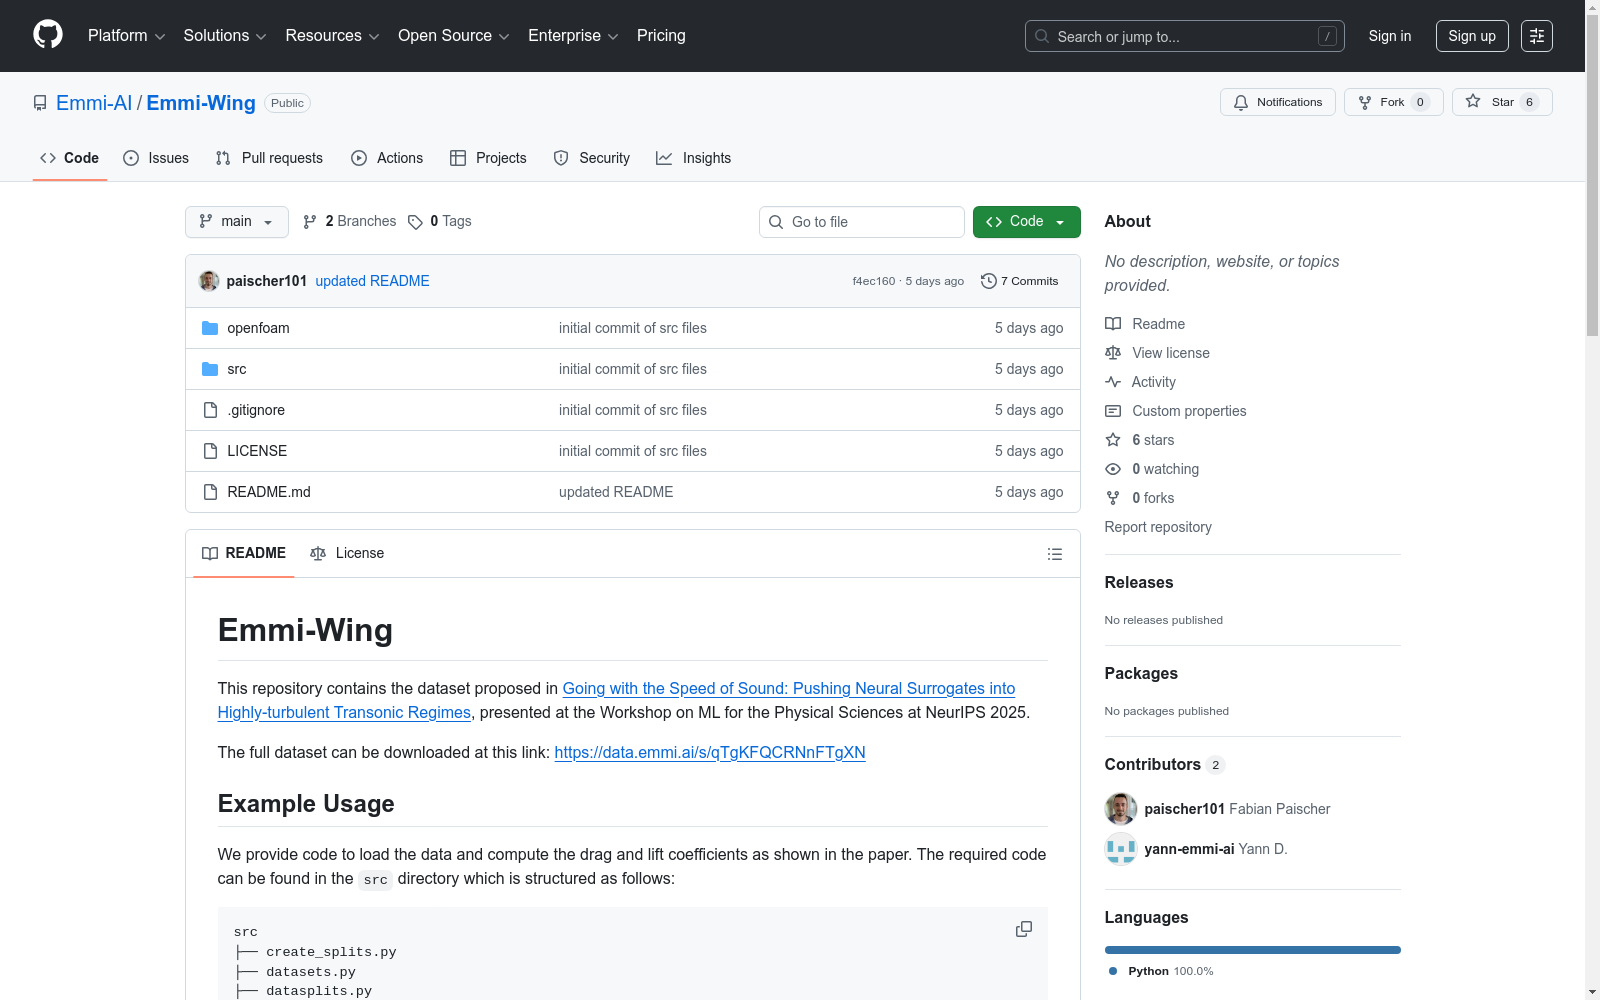Copy the src directory code block
This screenshot has width=1600, height=1000.
[1024, 929]
